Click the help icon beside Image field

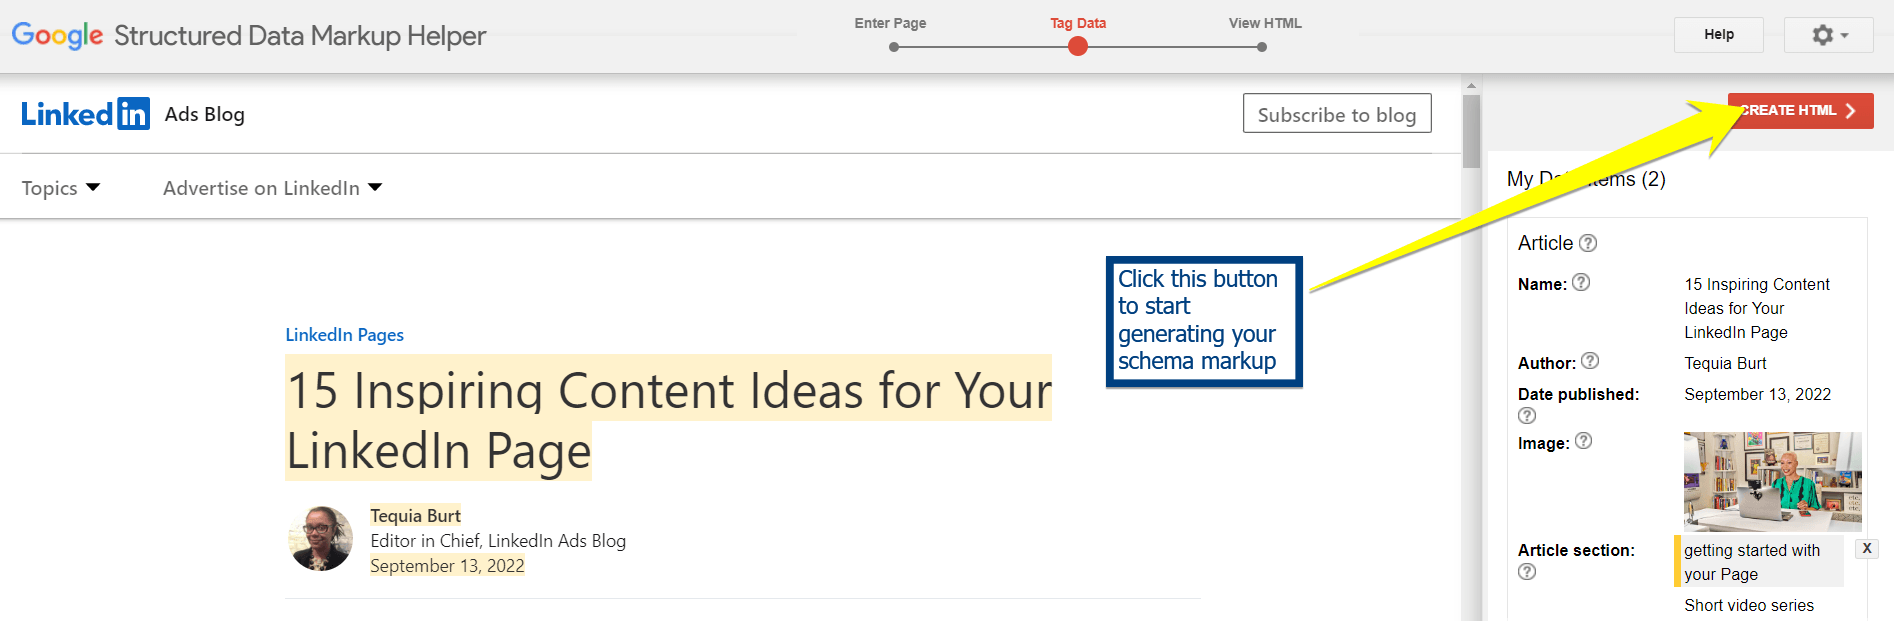coord(1583,441)
